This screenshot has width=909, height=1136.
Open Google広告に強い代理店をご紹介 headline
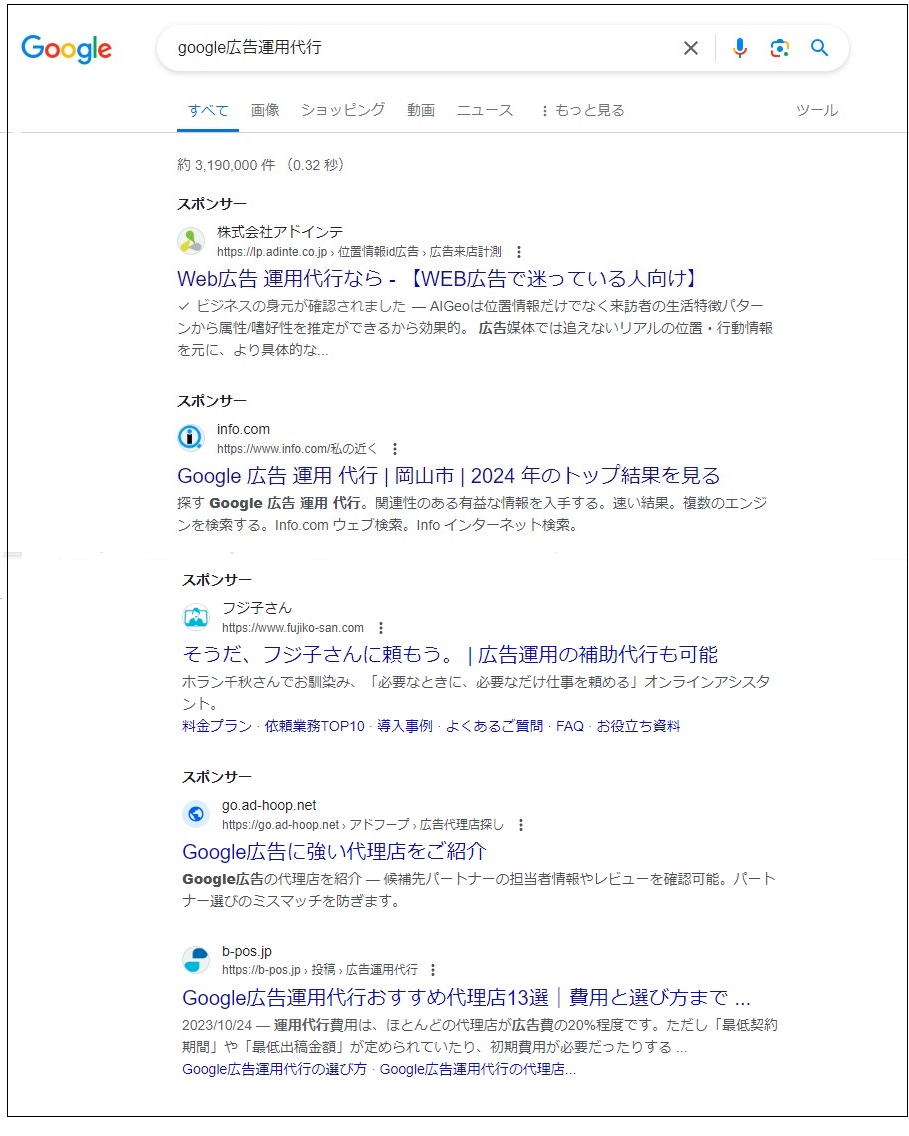coord(335,851)
